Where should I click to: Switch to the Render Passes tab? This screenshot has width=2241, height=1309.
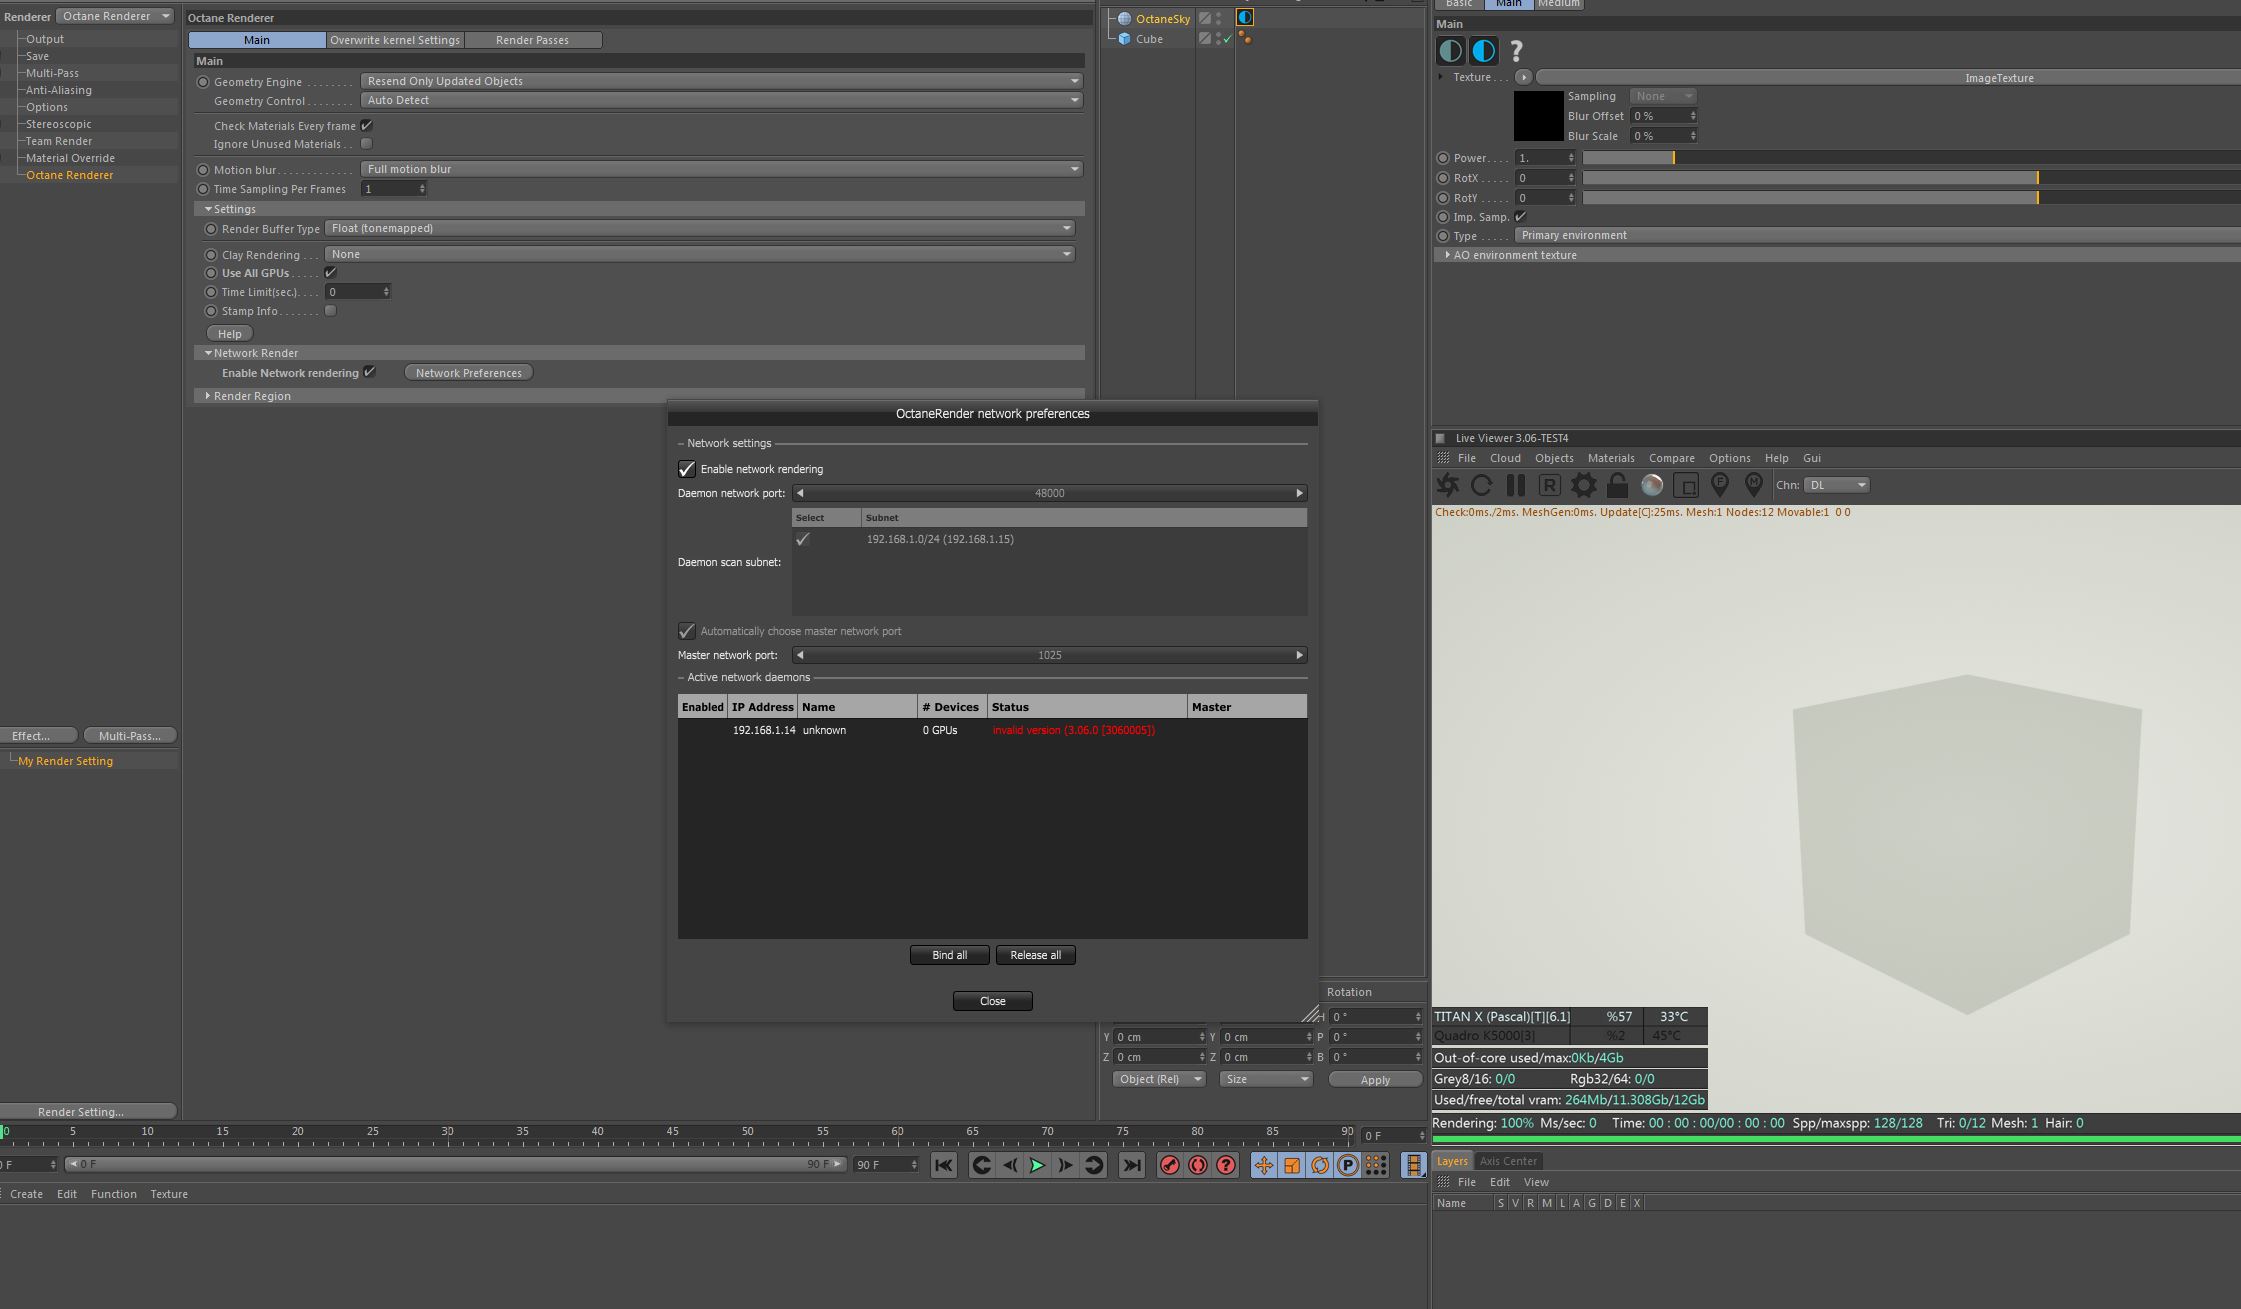pos(532,40)
